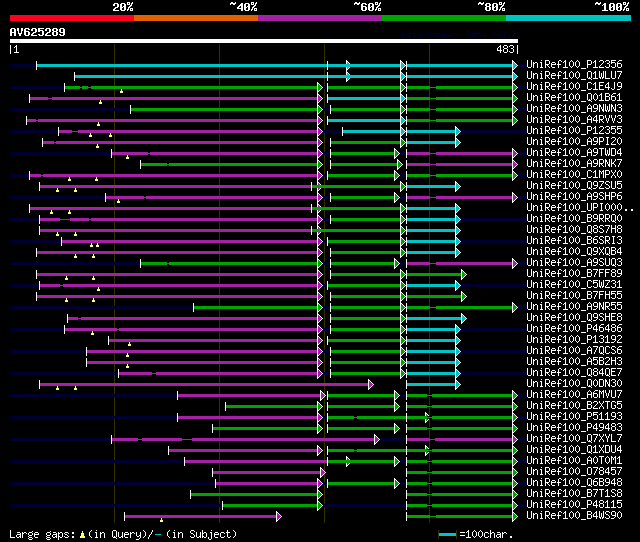Open hit UniRef100_A9NWN3
Viewport: 640px width, 542px height.
(574, 109)
